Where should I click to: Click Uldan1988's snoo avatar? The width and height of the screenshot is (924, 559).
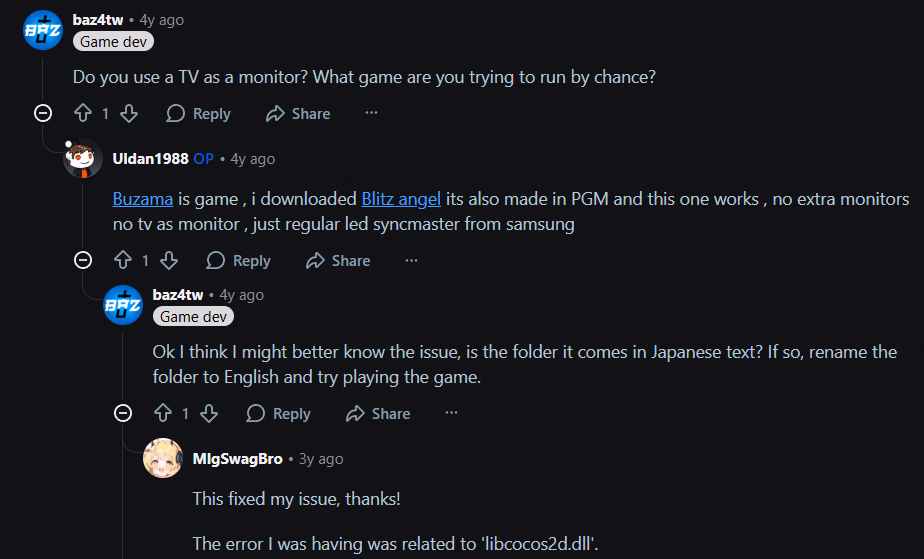click(x=83, y=158)
